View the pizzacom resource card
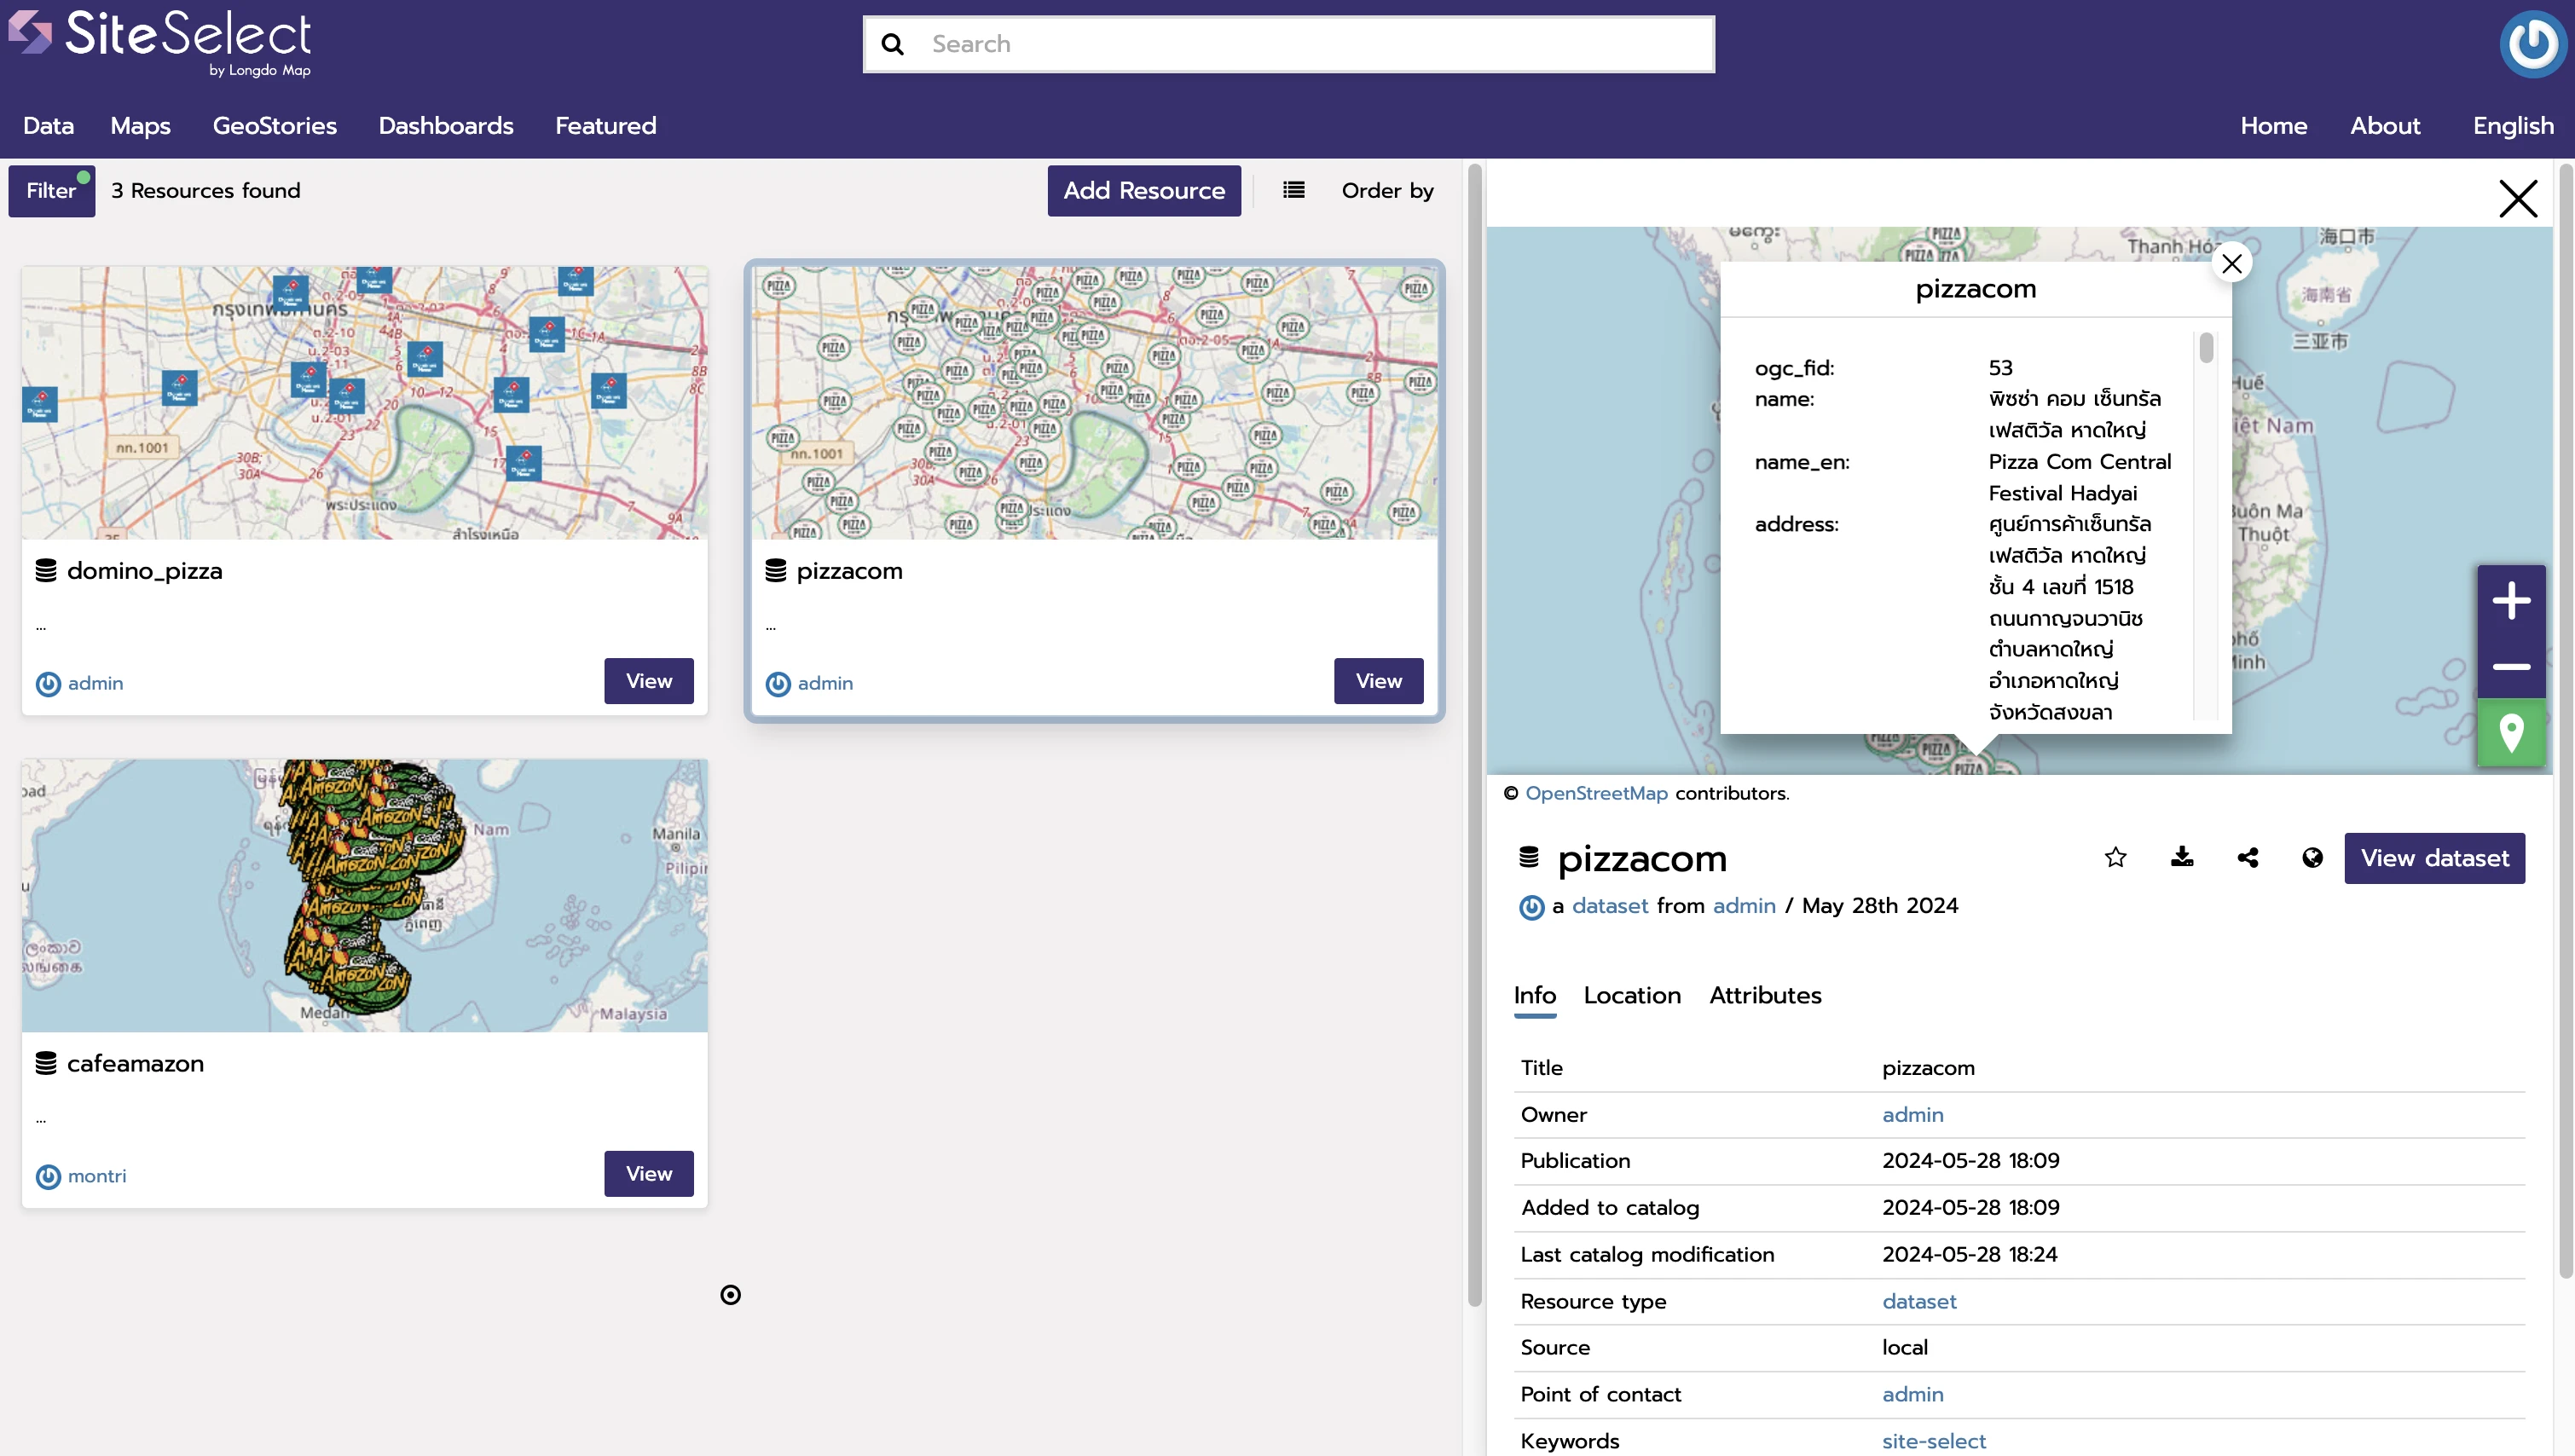This screenshot has height=1456, width=2575. point(1378,681)
